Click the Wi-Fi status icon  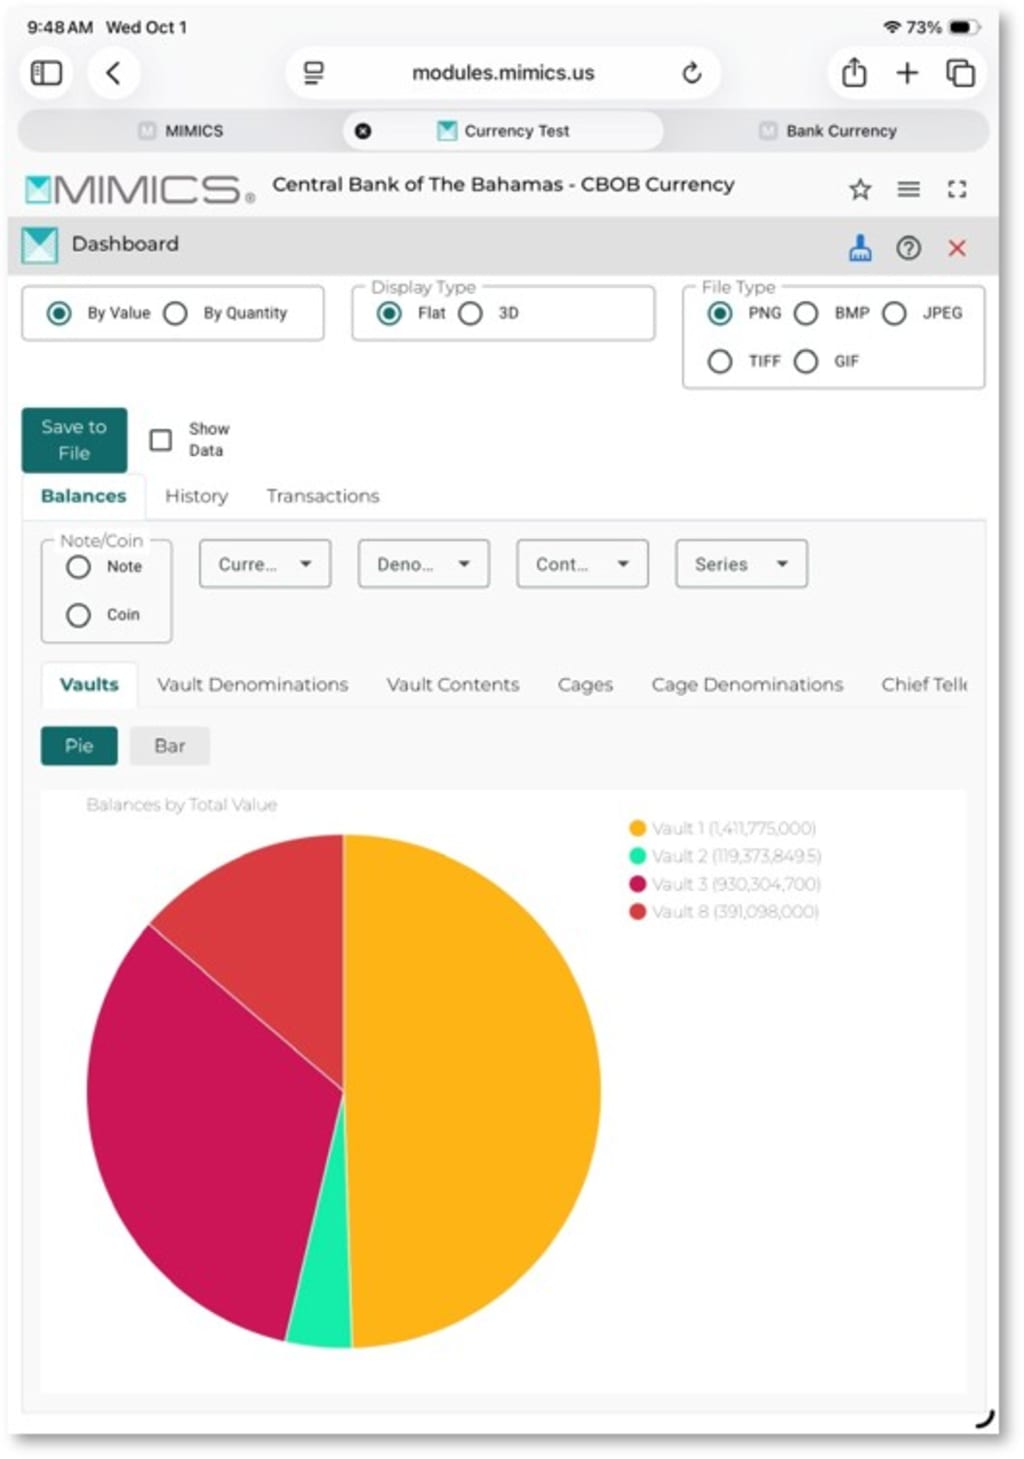(x=892, y=28)
